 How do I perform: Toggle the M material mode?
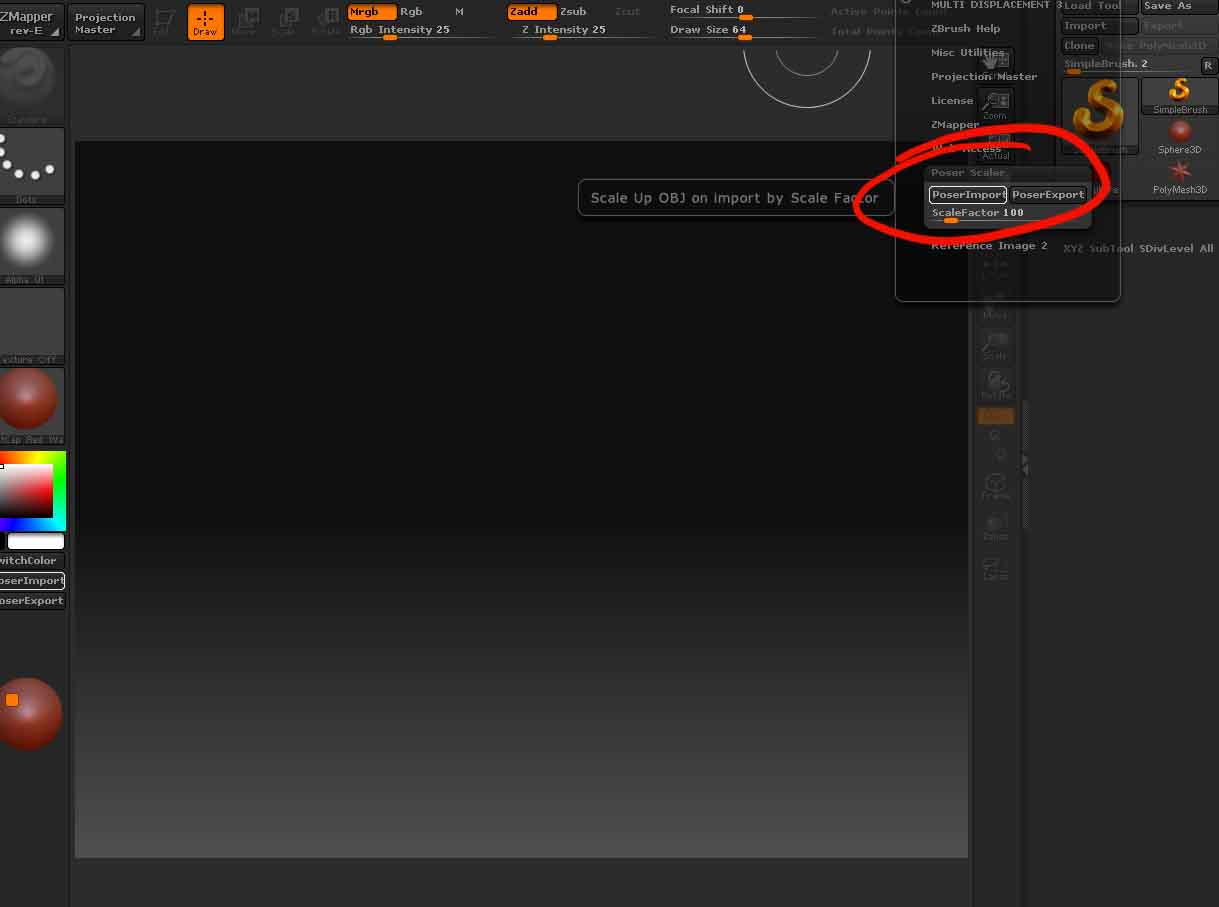(x=459, y=12)
